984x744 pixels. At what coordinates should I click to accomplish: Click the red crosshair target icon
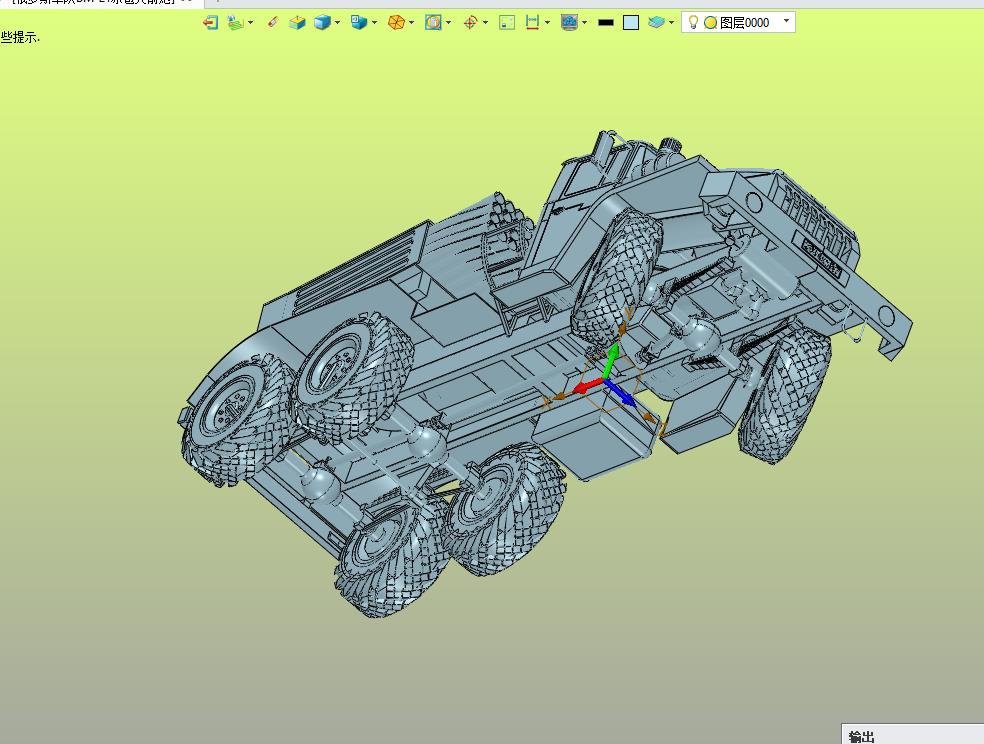(470, 23)
